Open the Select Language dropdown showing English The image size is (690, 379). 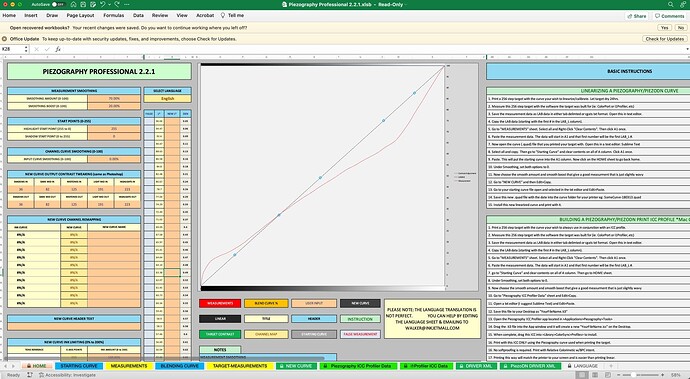pyautogui.click(x=168, y=99)
